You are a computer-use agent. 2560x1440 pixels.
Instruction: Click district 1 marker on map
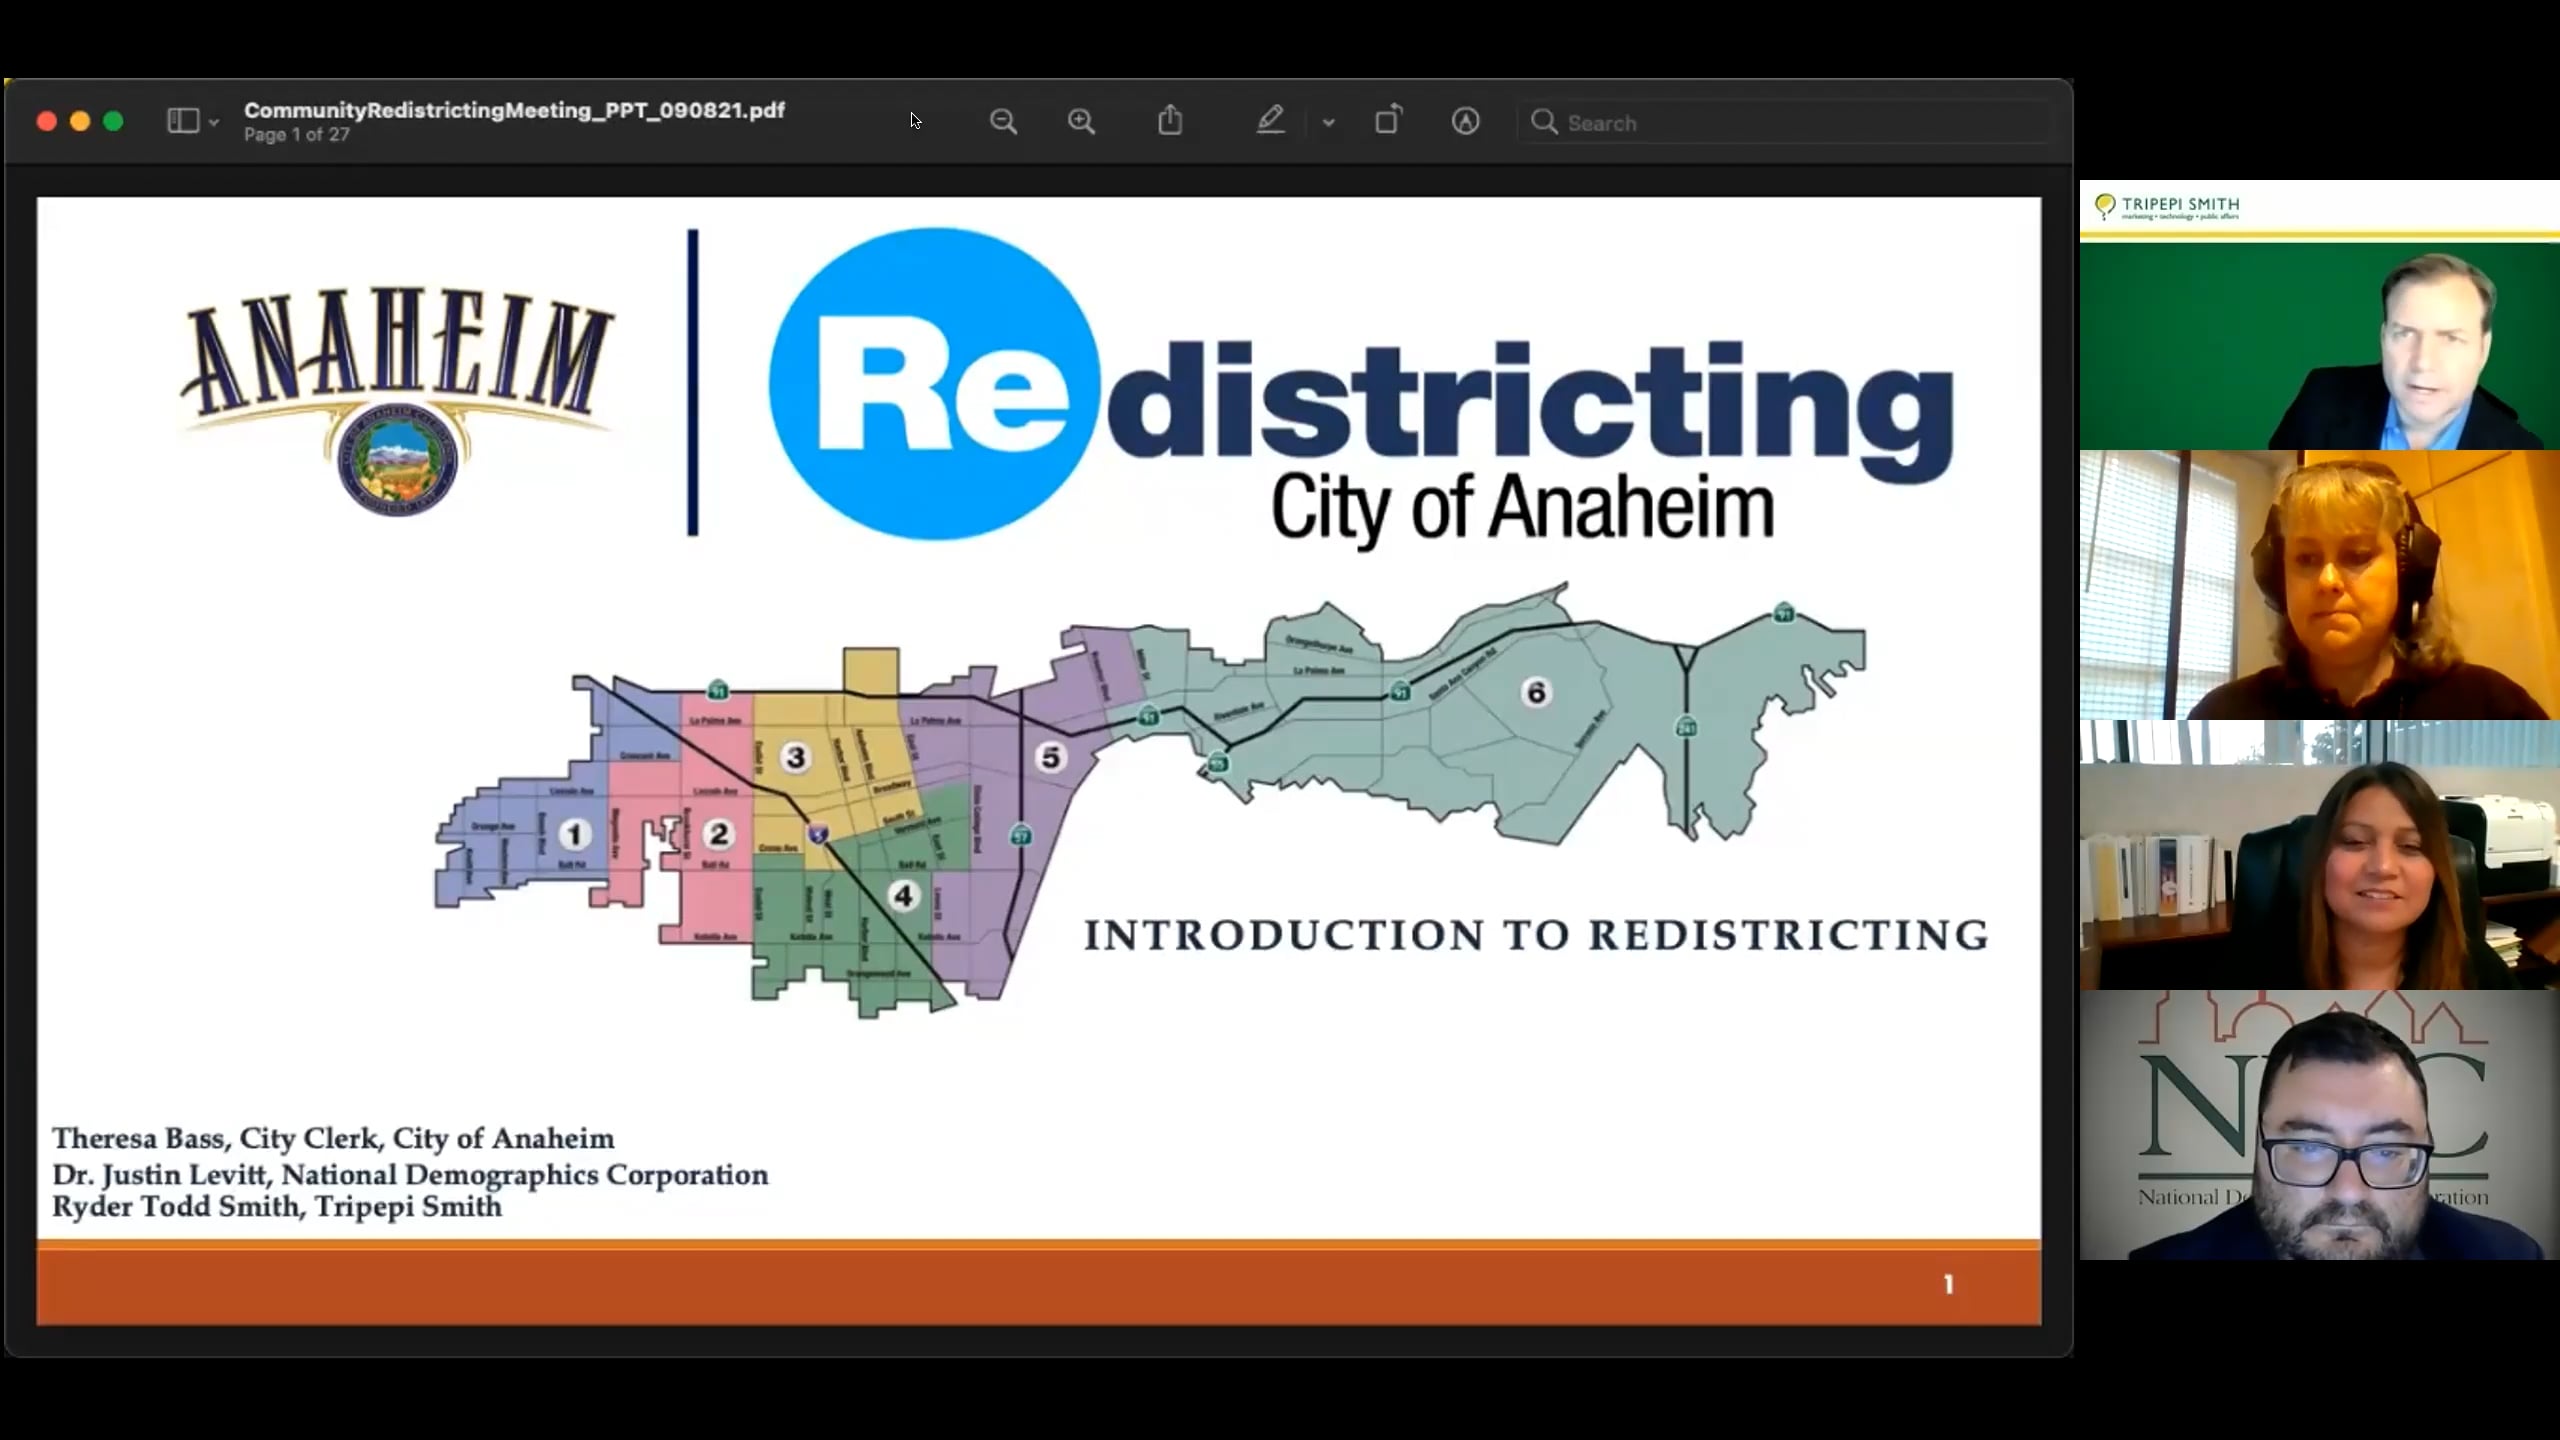pos(574,834)
